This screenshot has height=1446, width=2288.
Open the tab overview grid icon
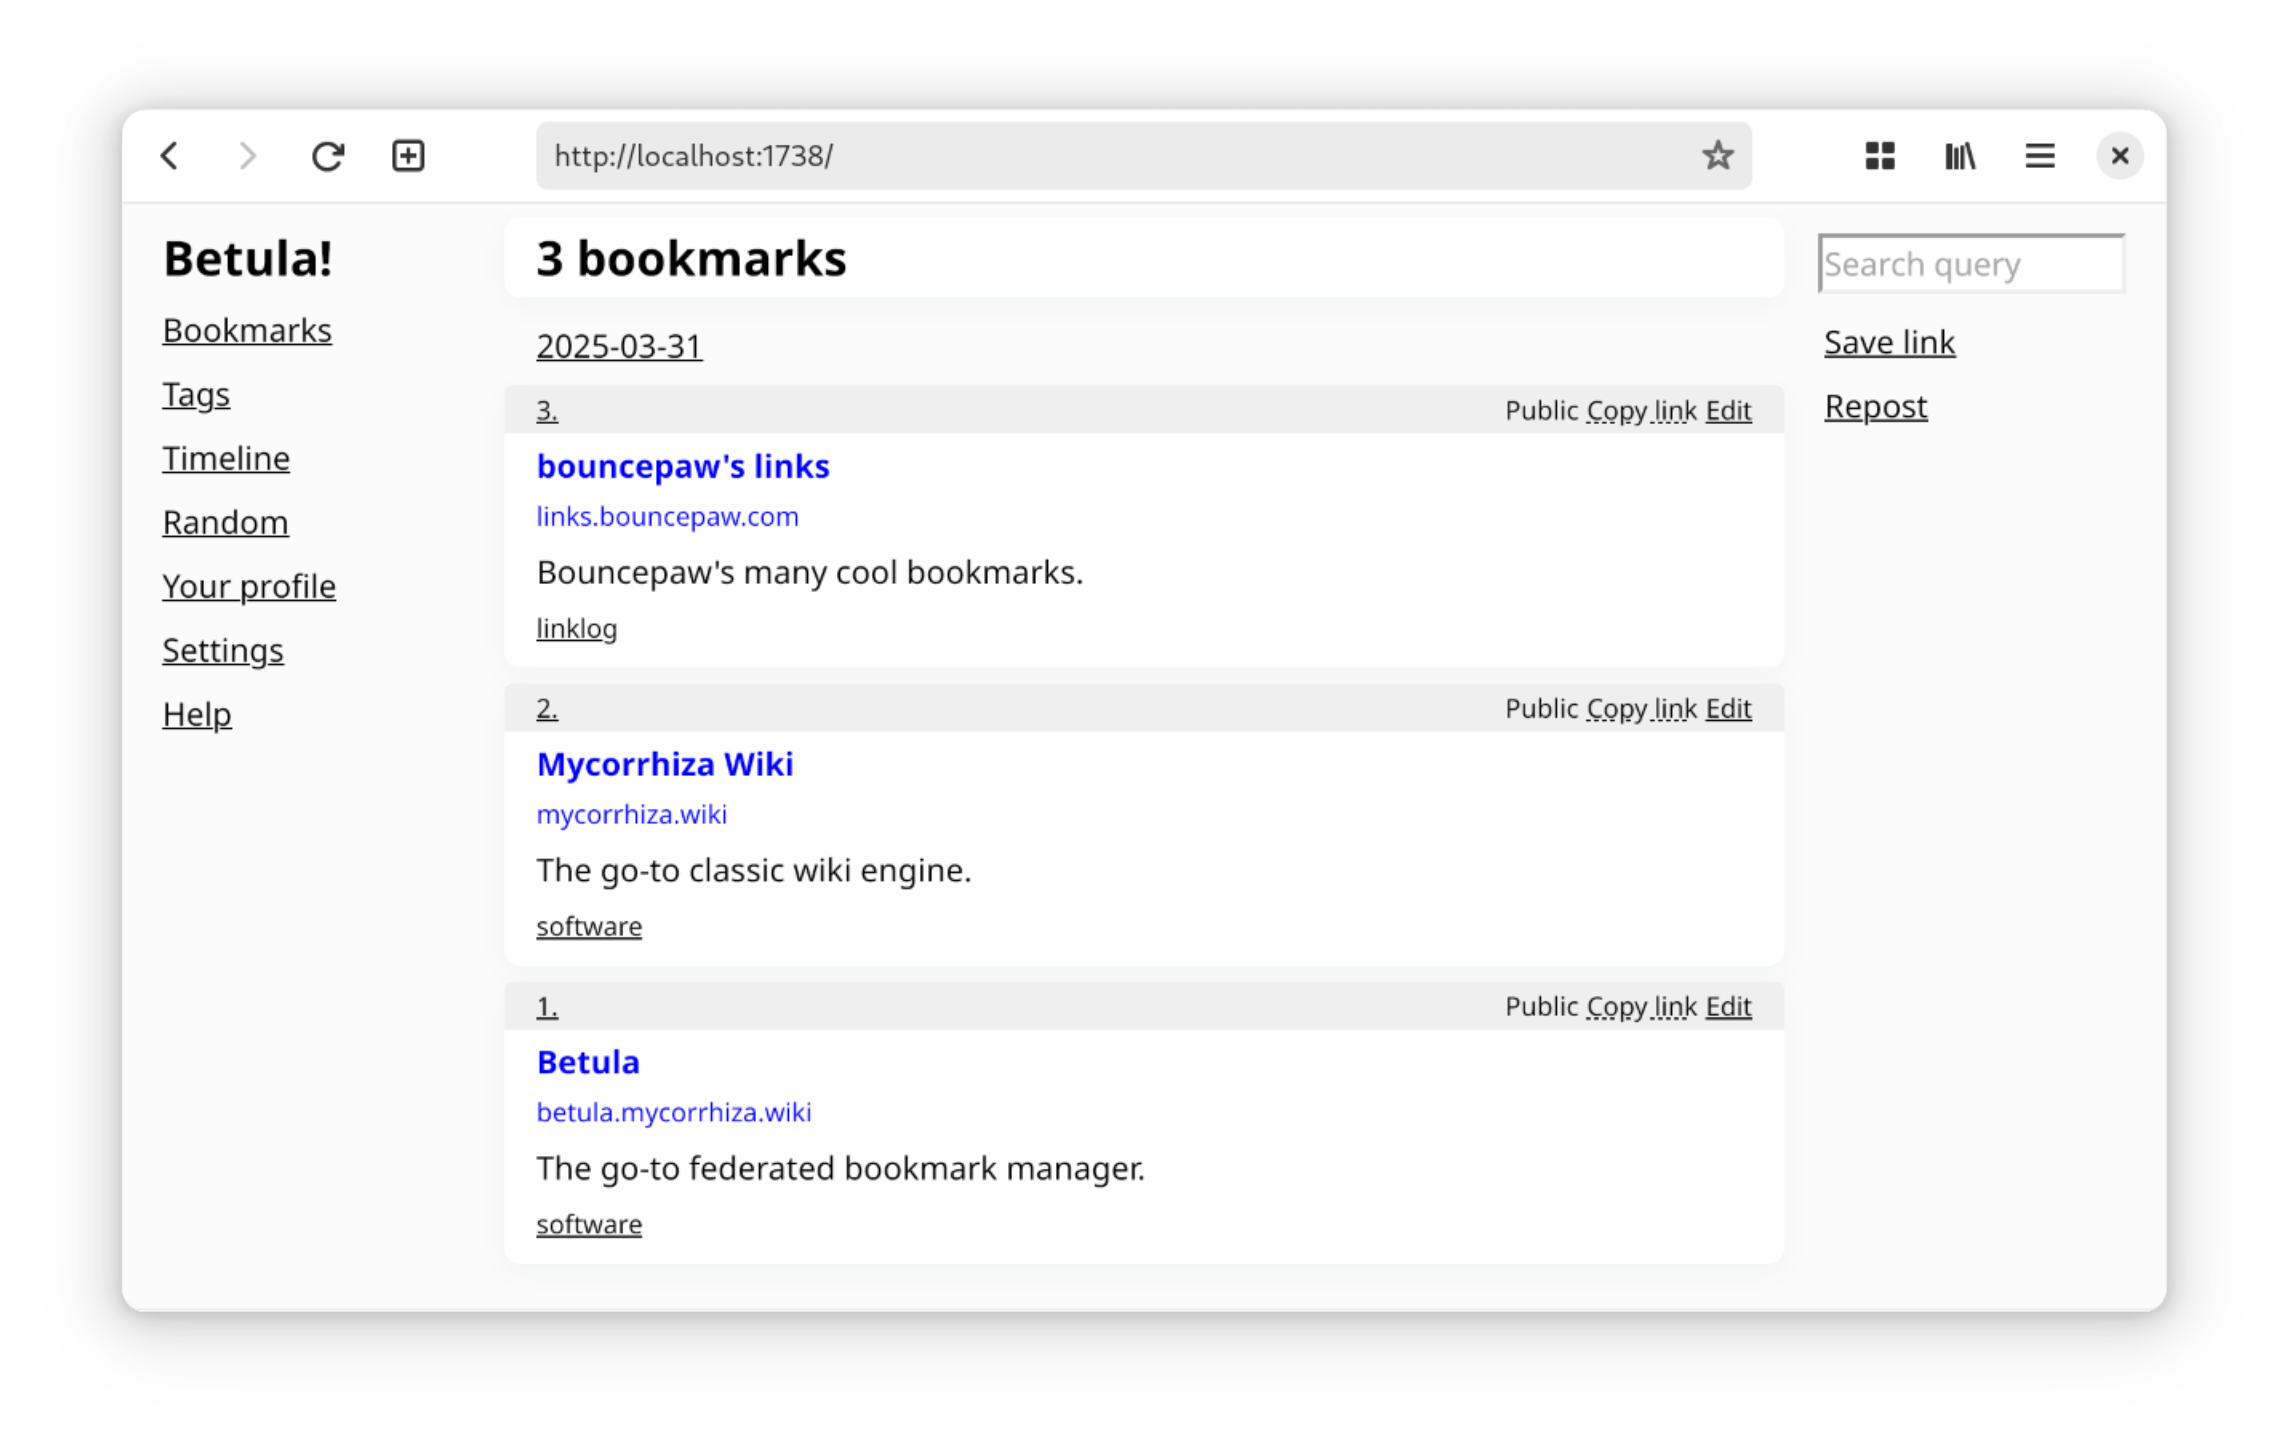1879,156
